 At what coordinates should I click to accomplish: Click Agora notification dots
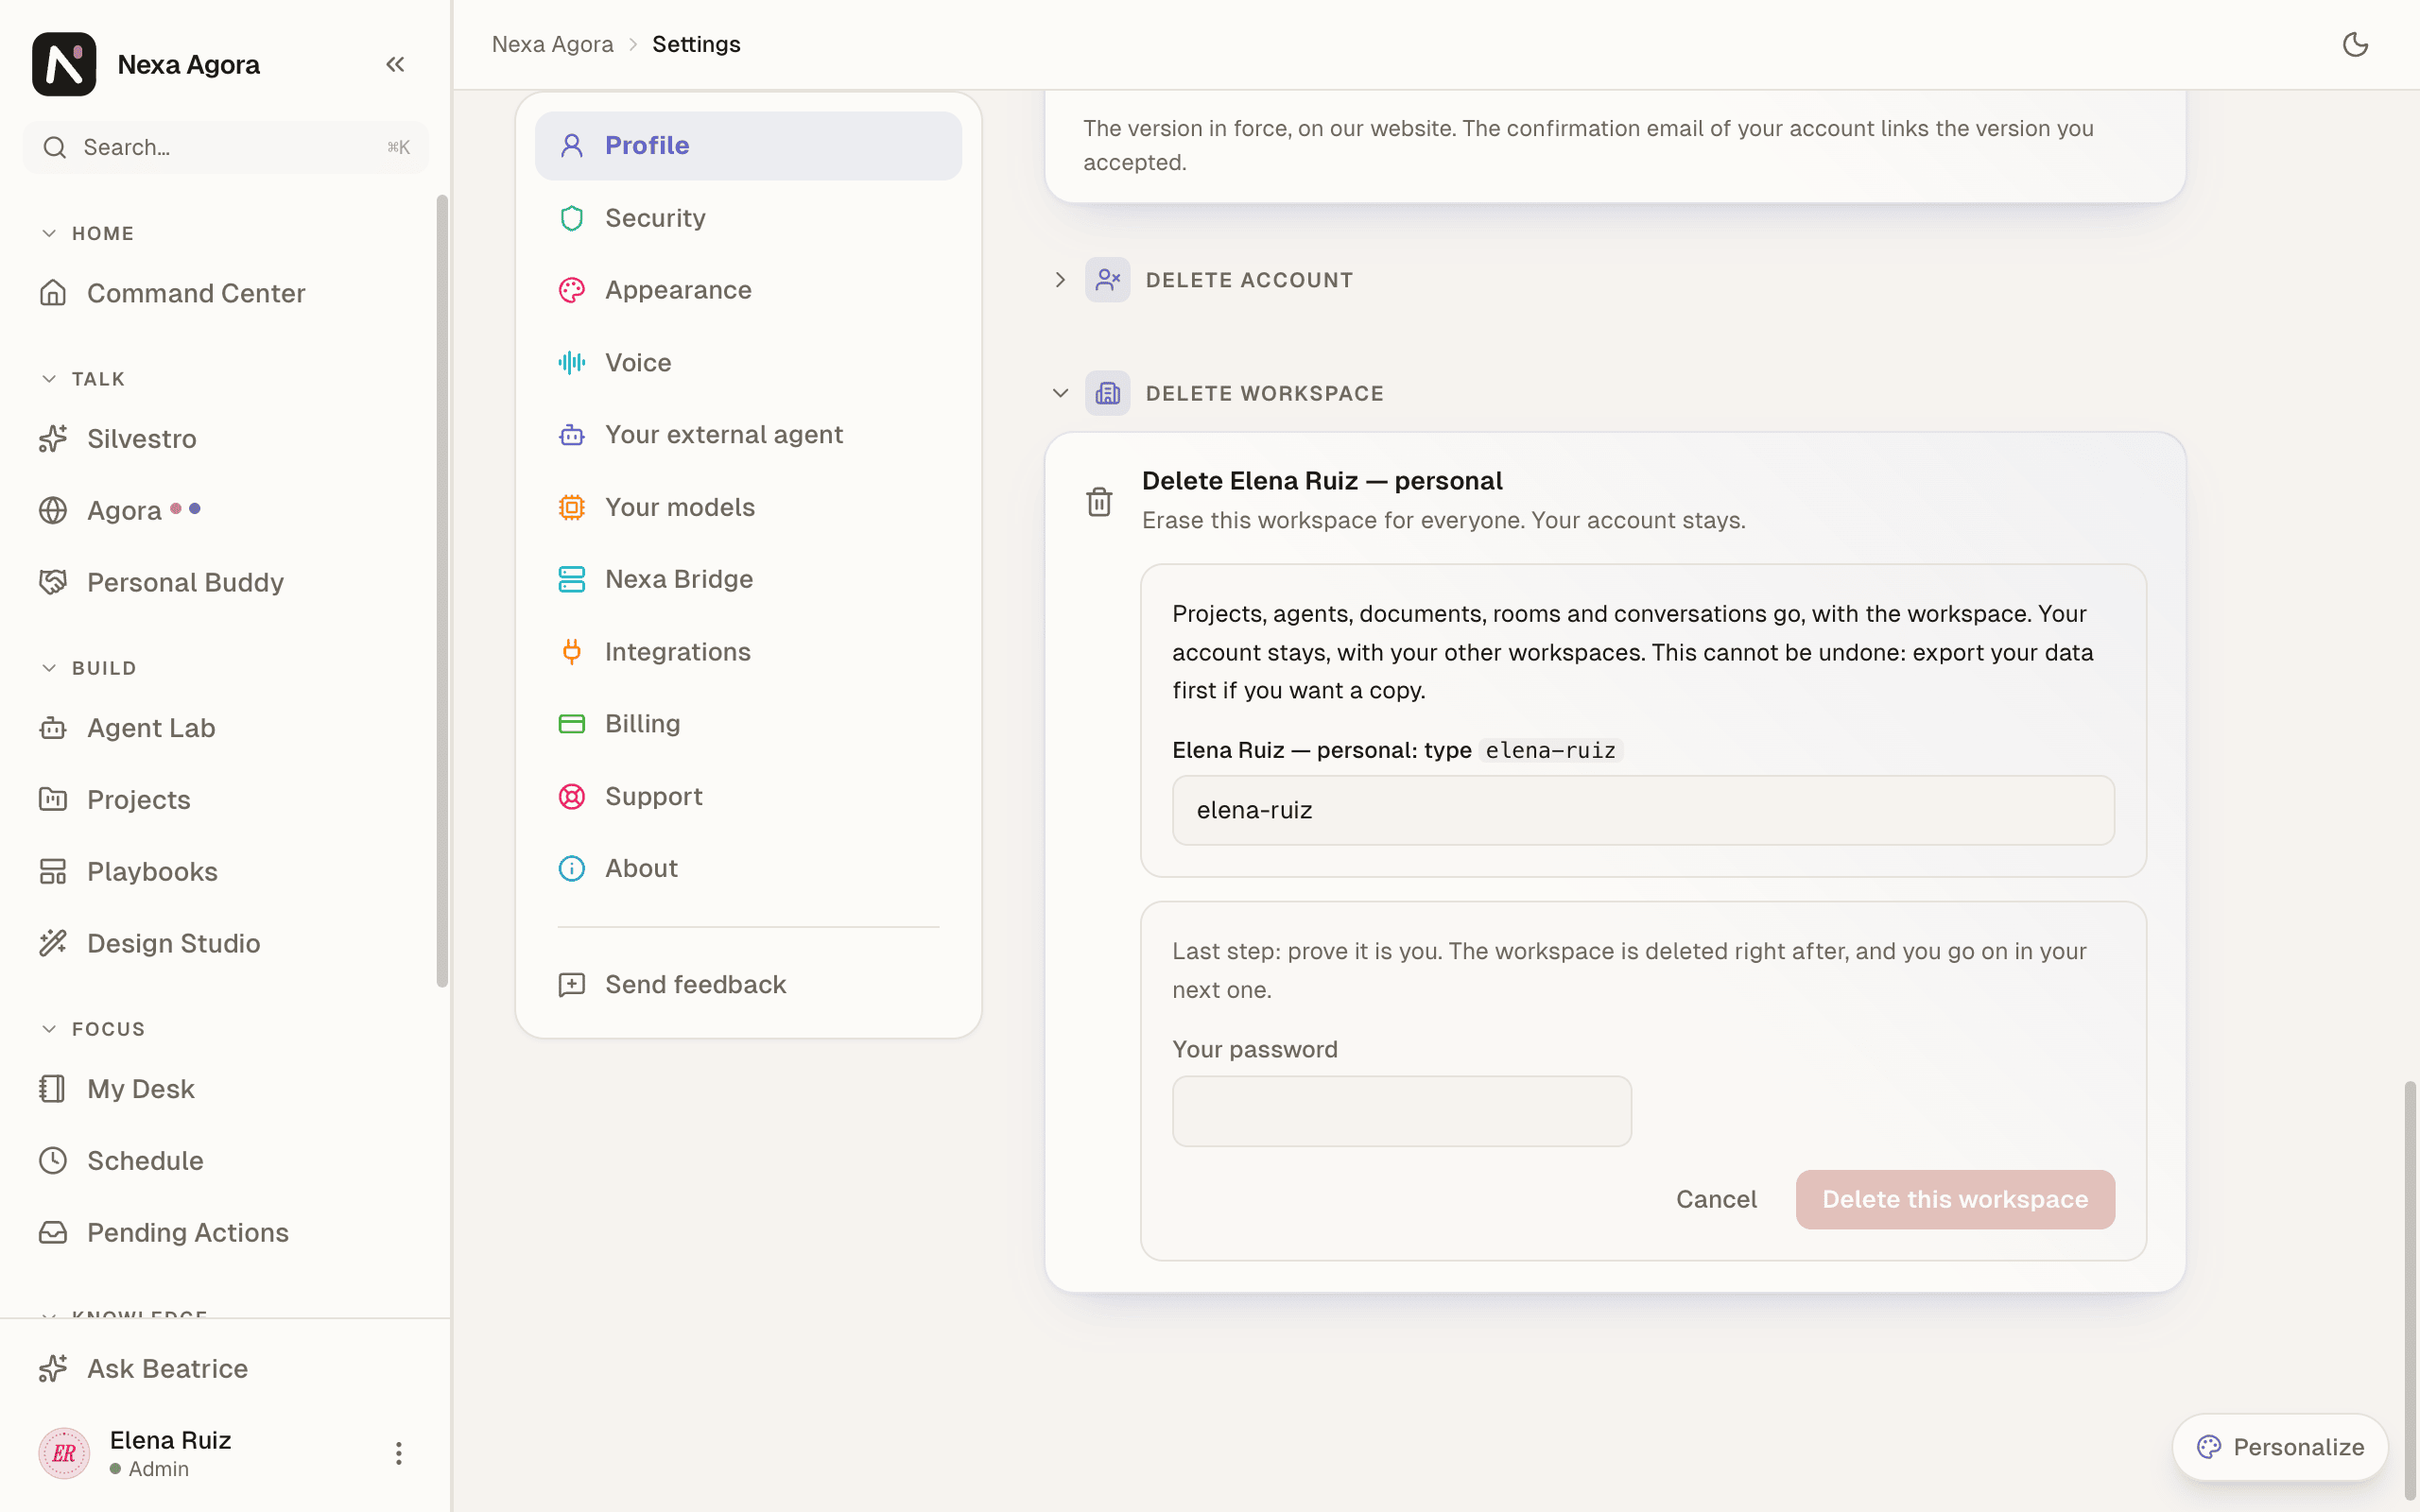tap(185, 509)
